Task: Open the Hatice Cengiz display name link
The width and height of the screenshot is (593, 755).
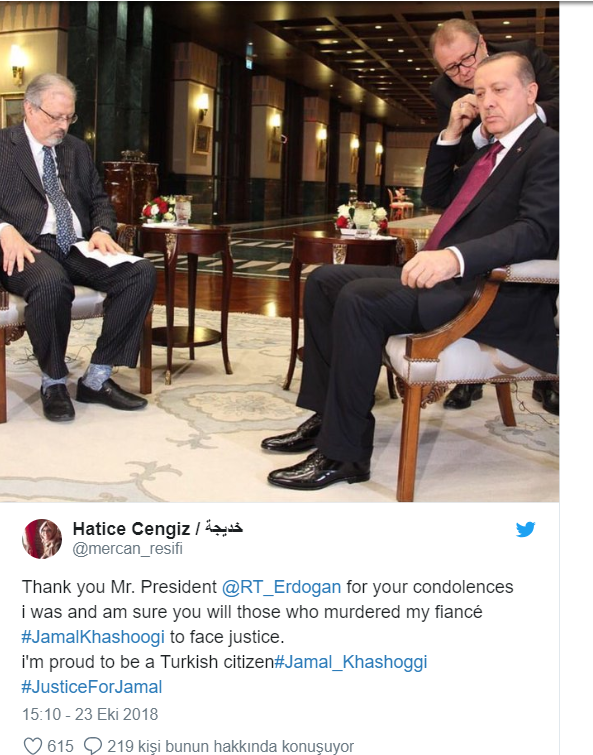Action: point(131,529)
